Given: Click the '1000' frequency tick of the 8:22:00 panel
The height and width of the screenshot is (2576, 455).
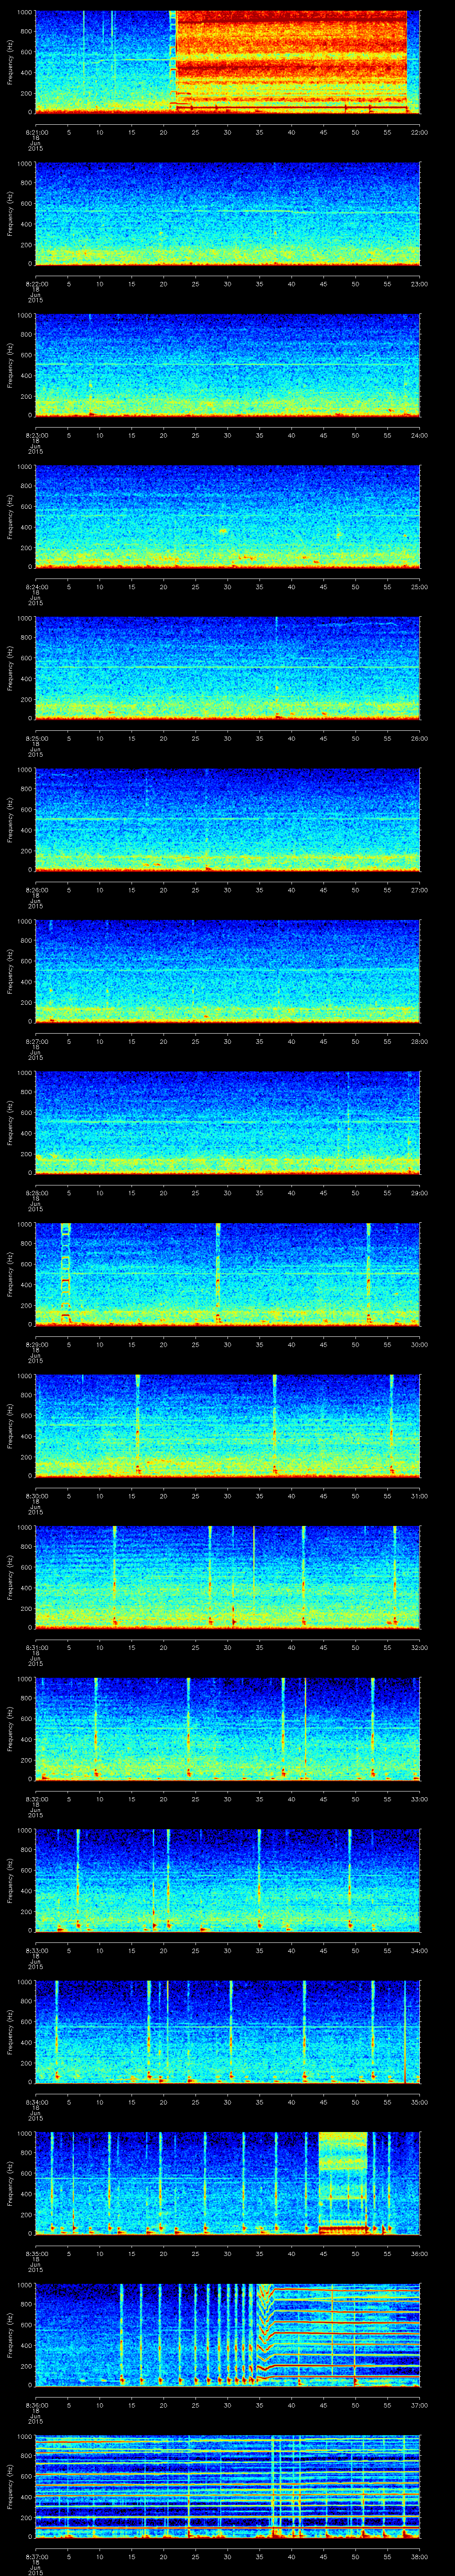Looking at the screenshot, I should (x=24, y=164).
